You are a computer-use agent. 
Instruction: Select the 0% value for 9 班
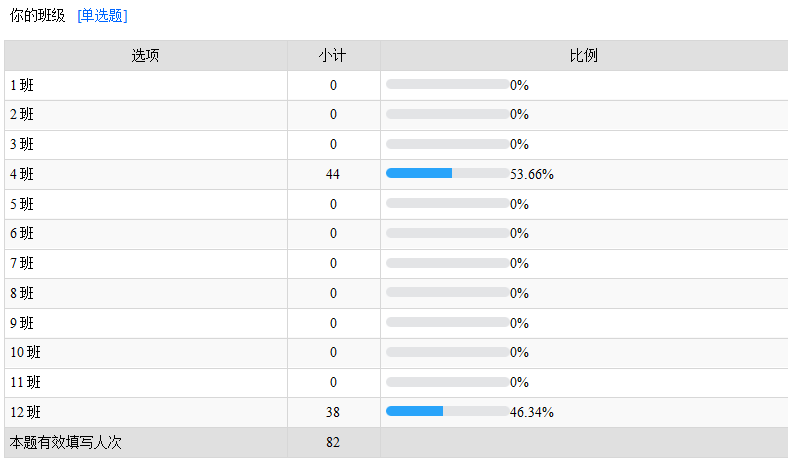point(519,323)
